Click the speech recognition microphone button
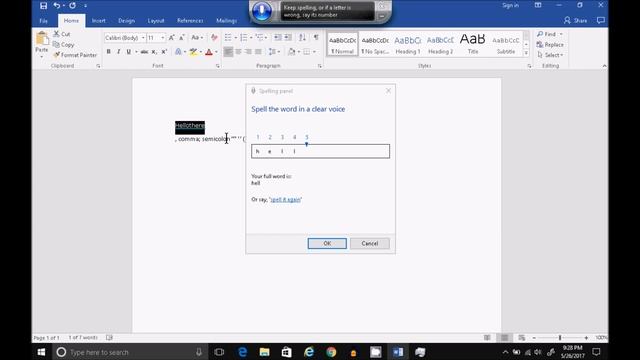 (262, 11)
